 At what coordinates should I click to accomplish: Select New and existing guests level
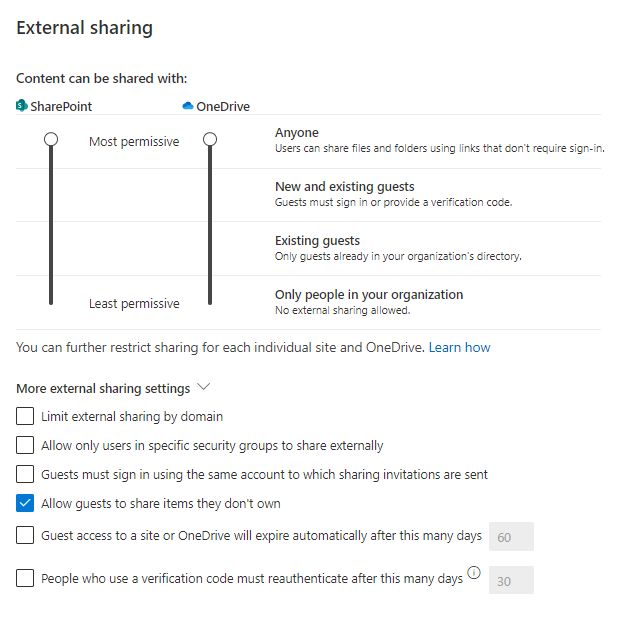[x=344, y=187]
